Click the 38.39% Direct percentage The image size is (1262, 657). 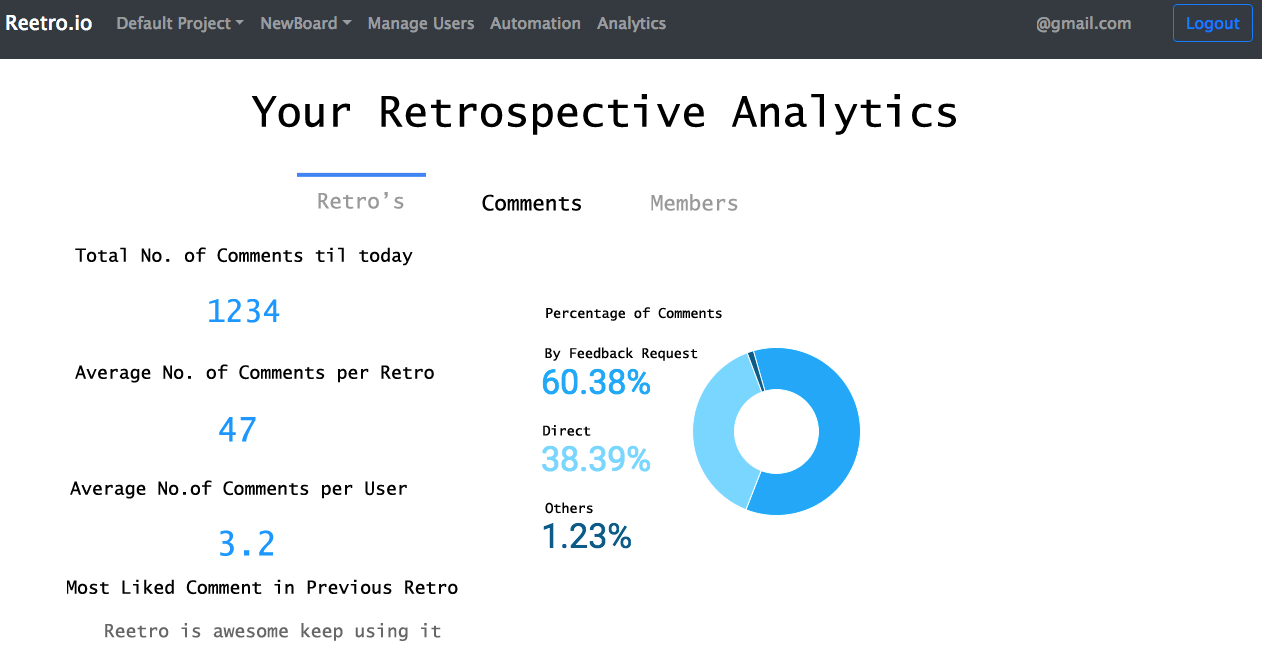[x=596, y=459]
